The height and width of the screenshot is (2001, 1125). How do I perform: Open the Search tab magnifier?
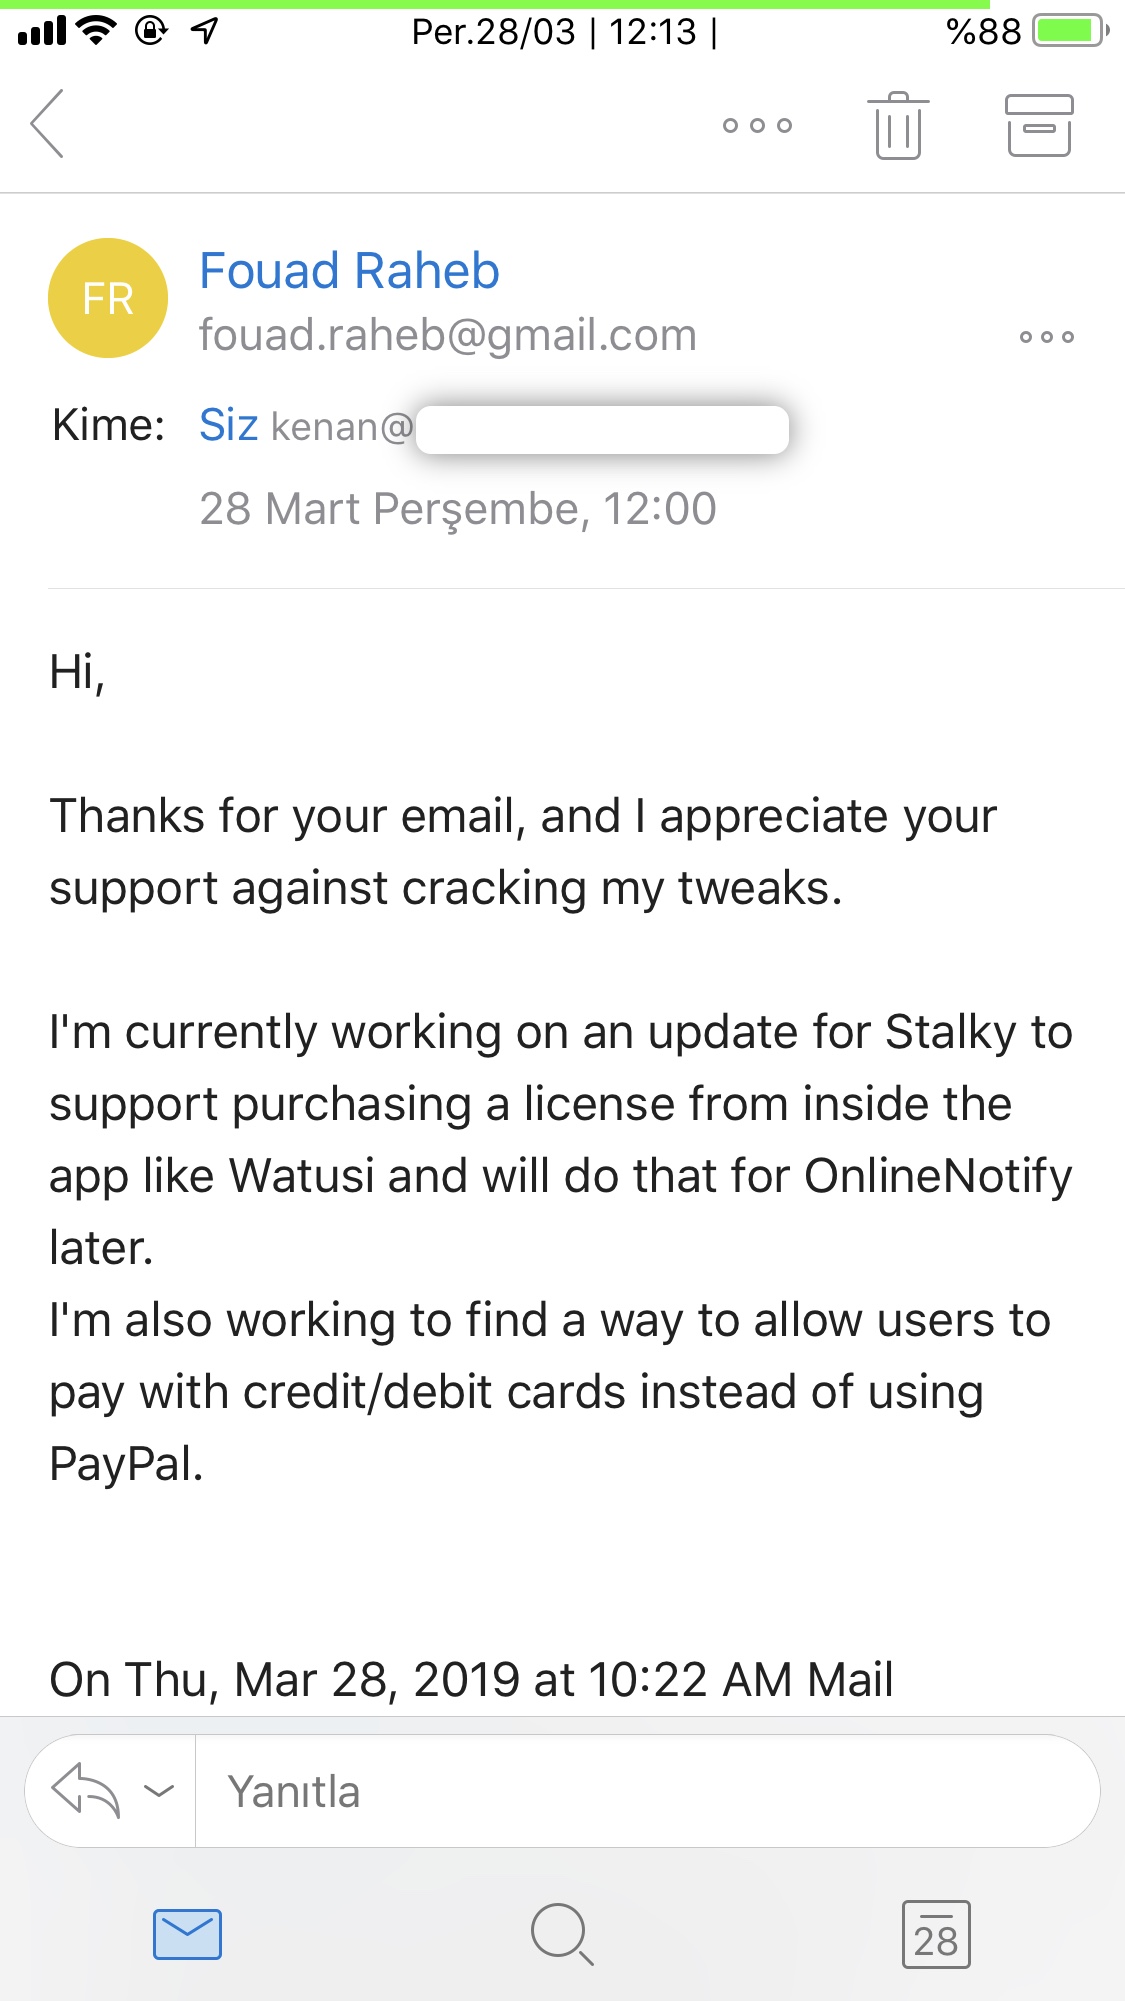click(562, 1934)
